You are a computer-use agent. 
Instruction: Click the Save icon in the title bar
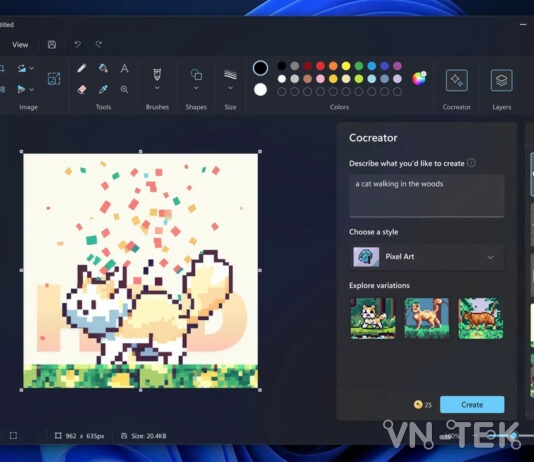click(52, 45)
